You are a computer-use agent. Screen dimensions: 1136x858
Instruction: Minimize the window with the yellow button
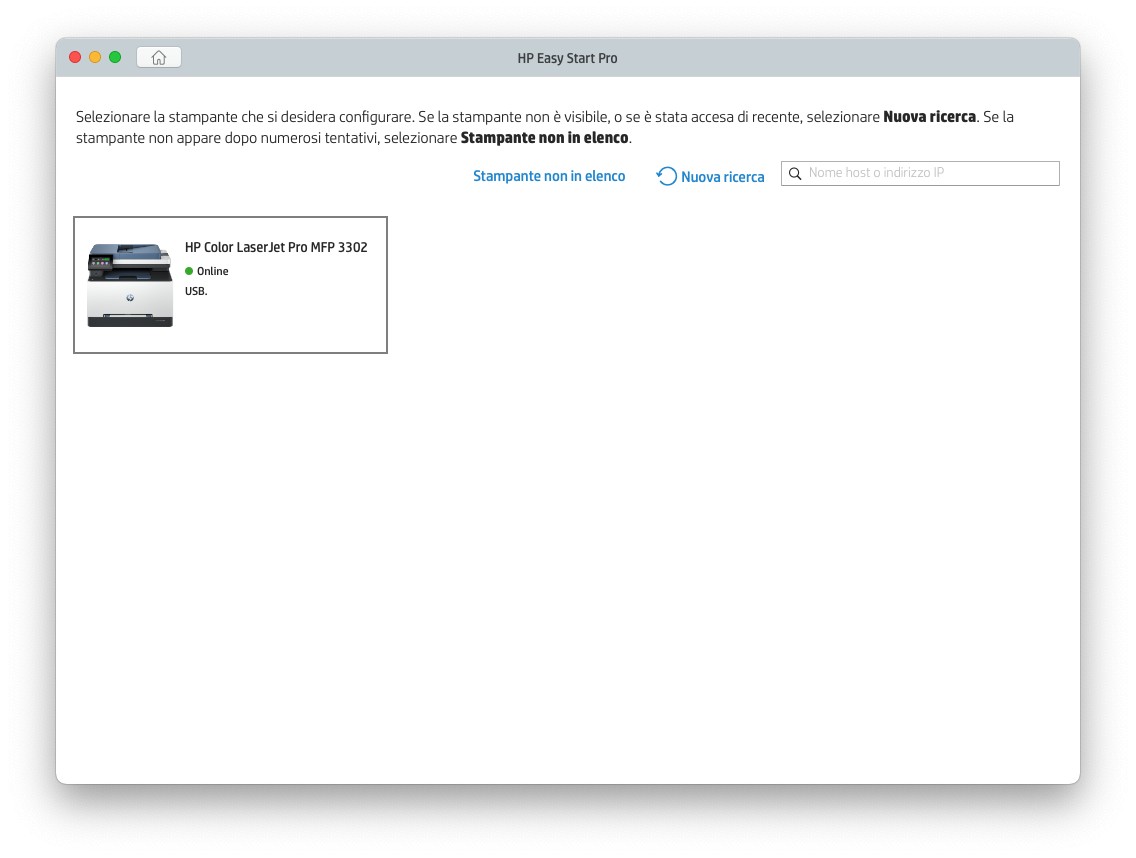[95, 57]
